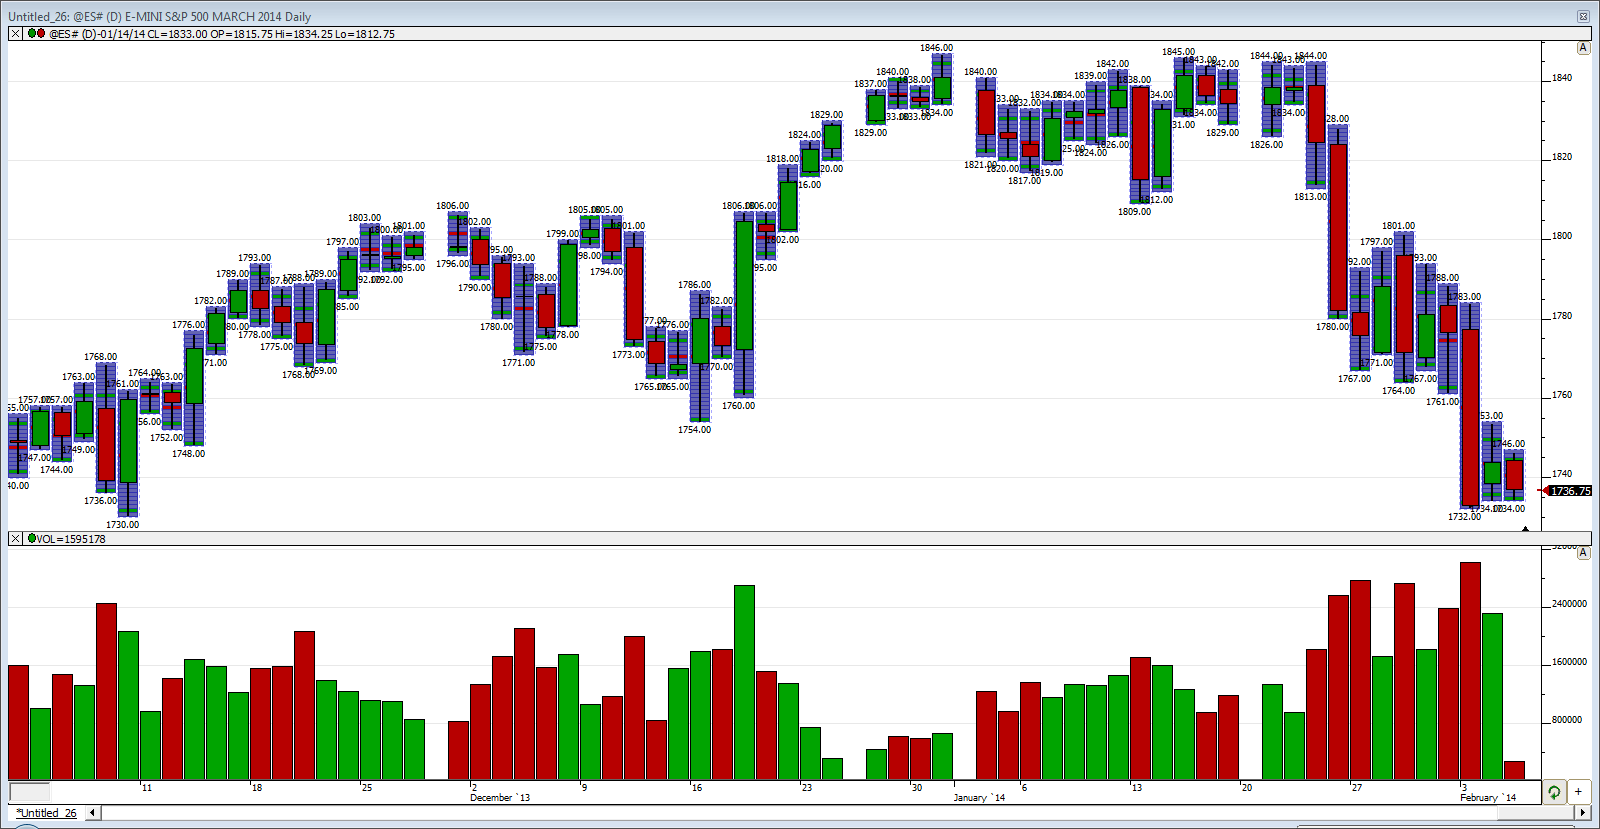Click the red dot in the @ES# header
This screenshot has width=1600, height=829.
41,34
